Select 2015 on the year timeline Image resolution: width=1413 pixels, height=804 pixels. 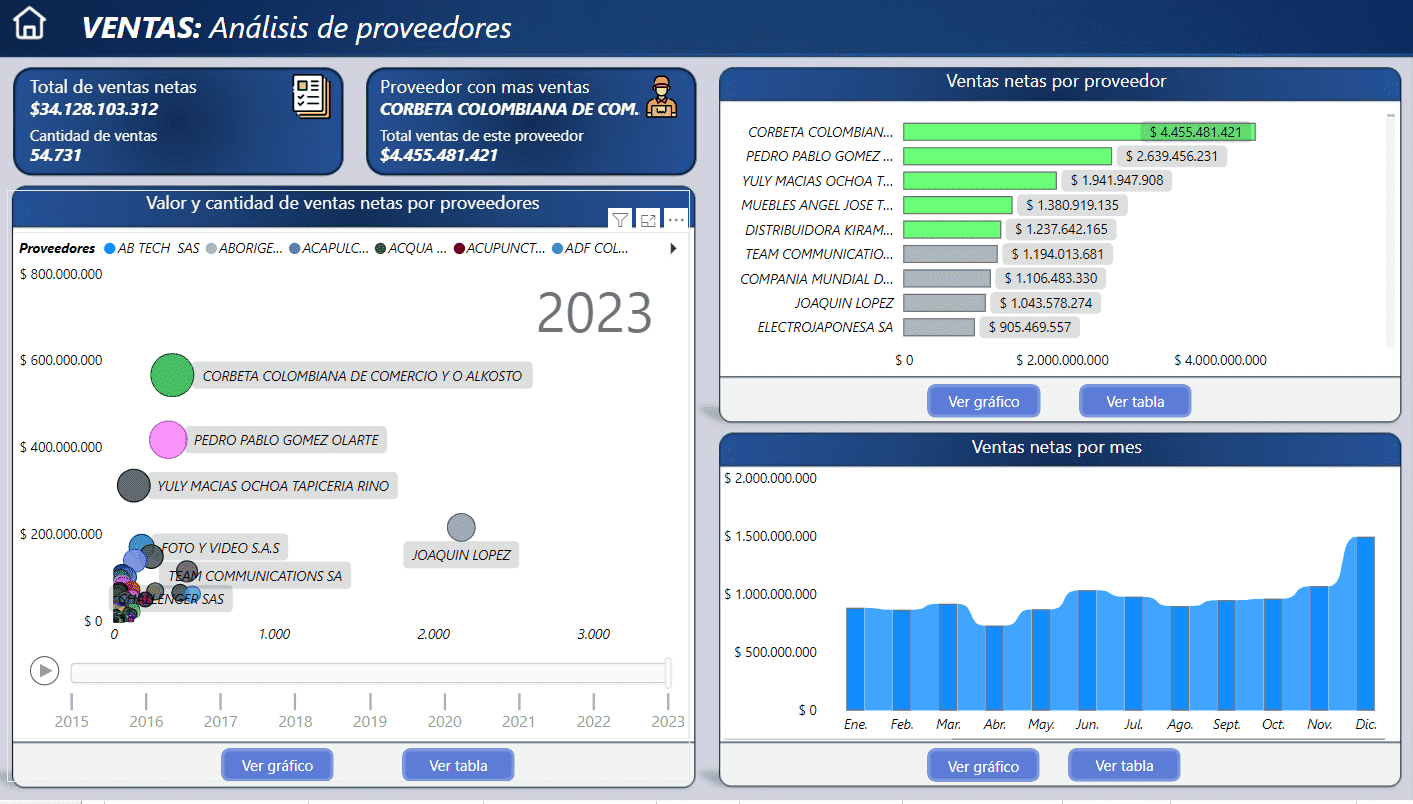click(x=71, y=722)
